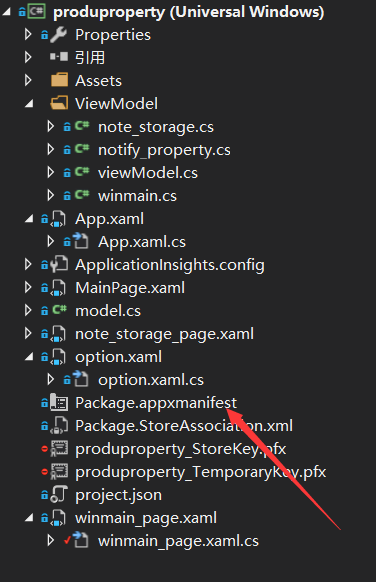Screen dimensions: 376x582
Task: Click the XAML icon of winmain_page.xaml
Action: 58,518
